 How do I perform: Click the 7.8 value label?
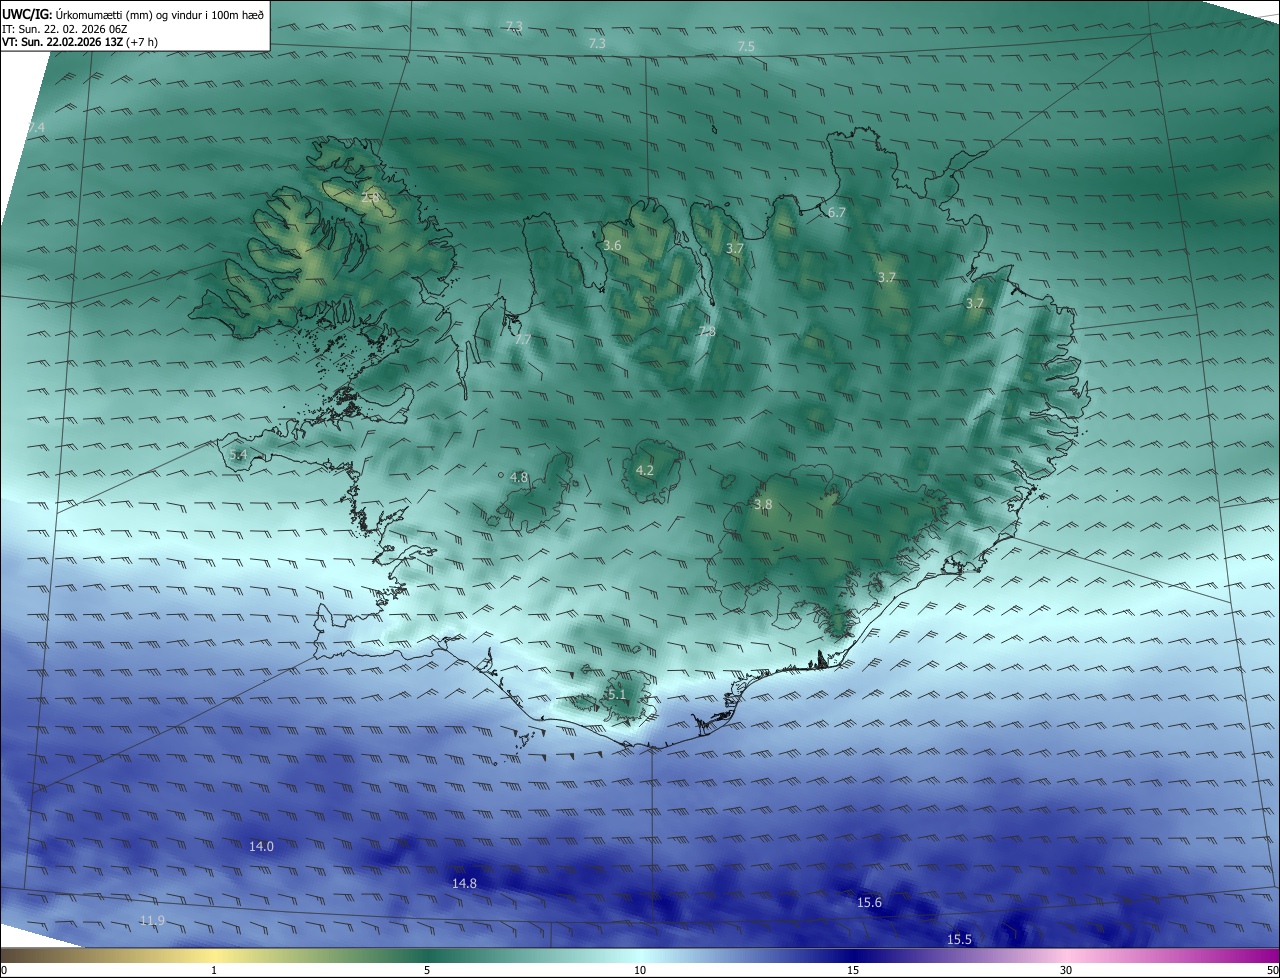tap(707, 331)
